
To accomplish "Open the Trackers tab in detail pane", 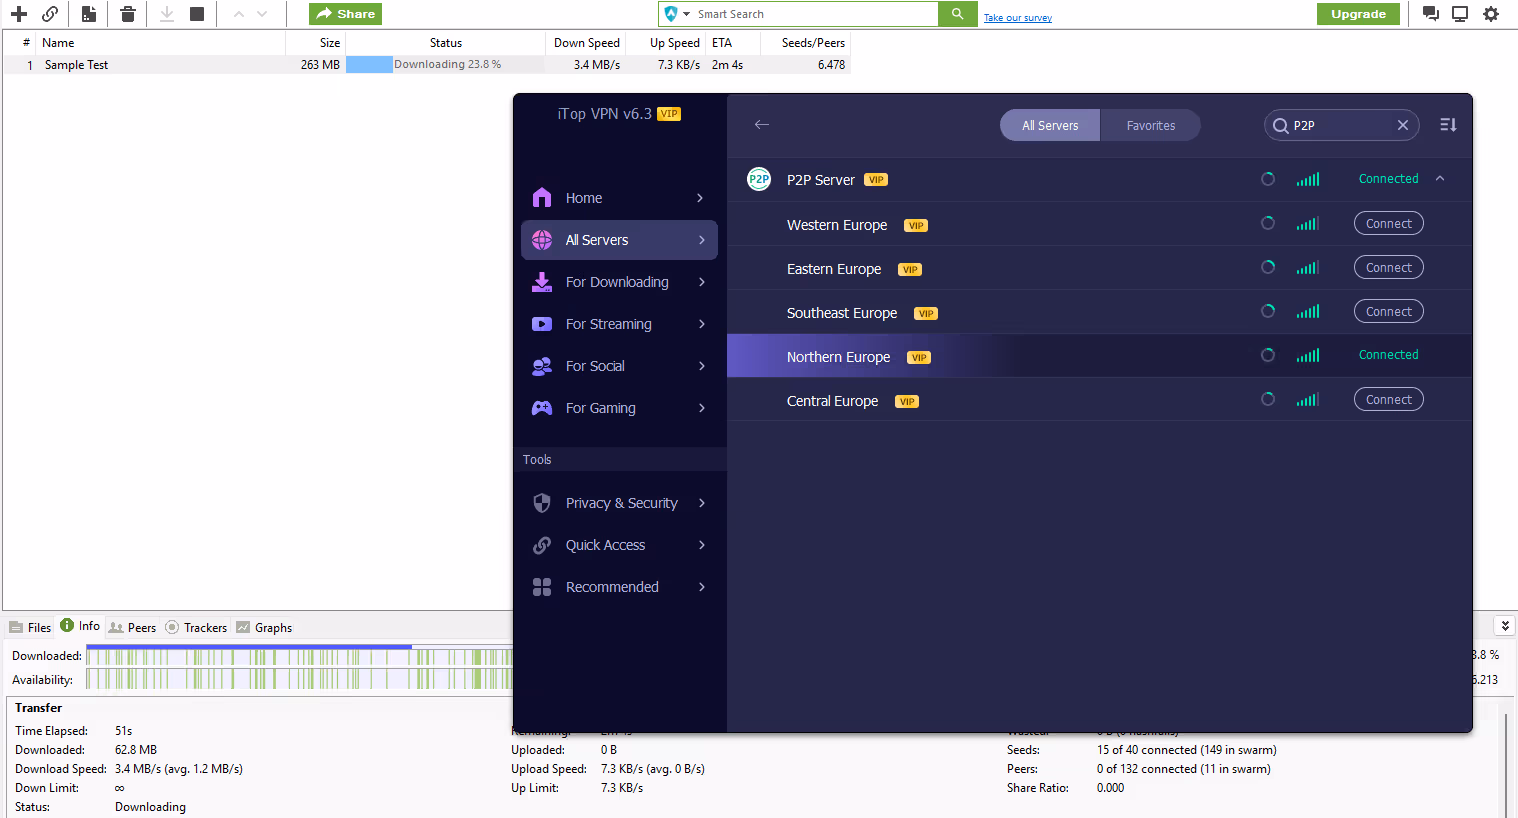I will pyautogui.click(x=196, y=628).
